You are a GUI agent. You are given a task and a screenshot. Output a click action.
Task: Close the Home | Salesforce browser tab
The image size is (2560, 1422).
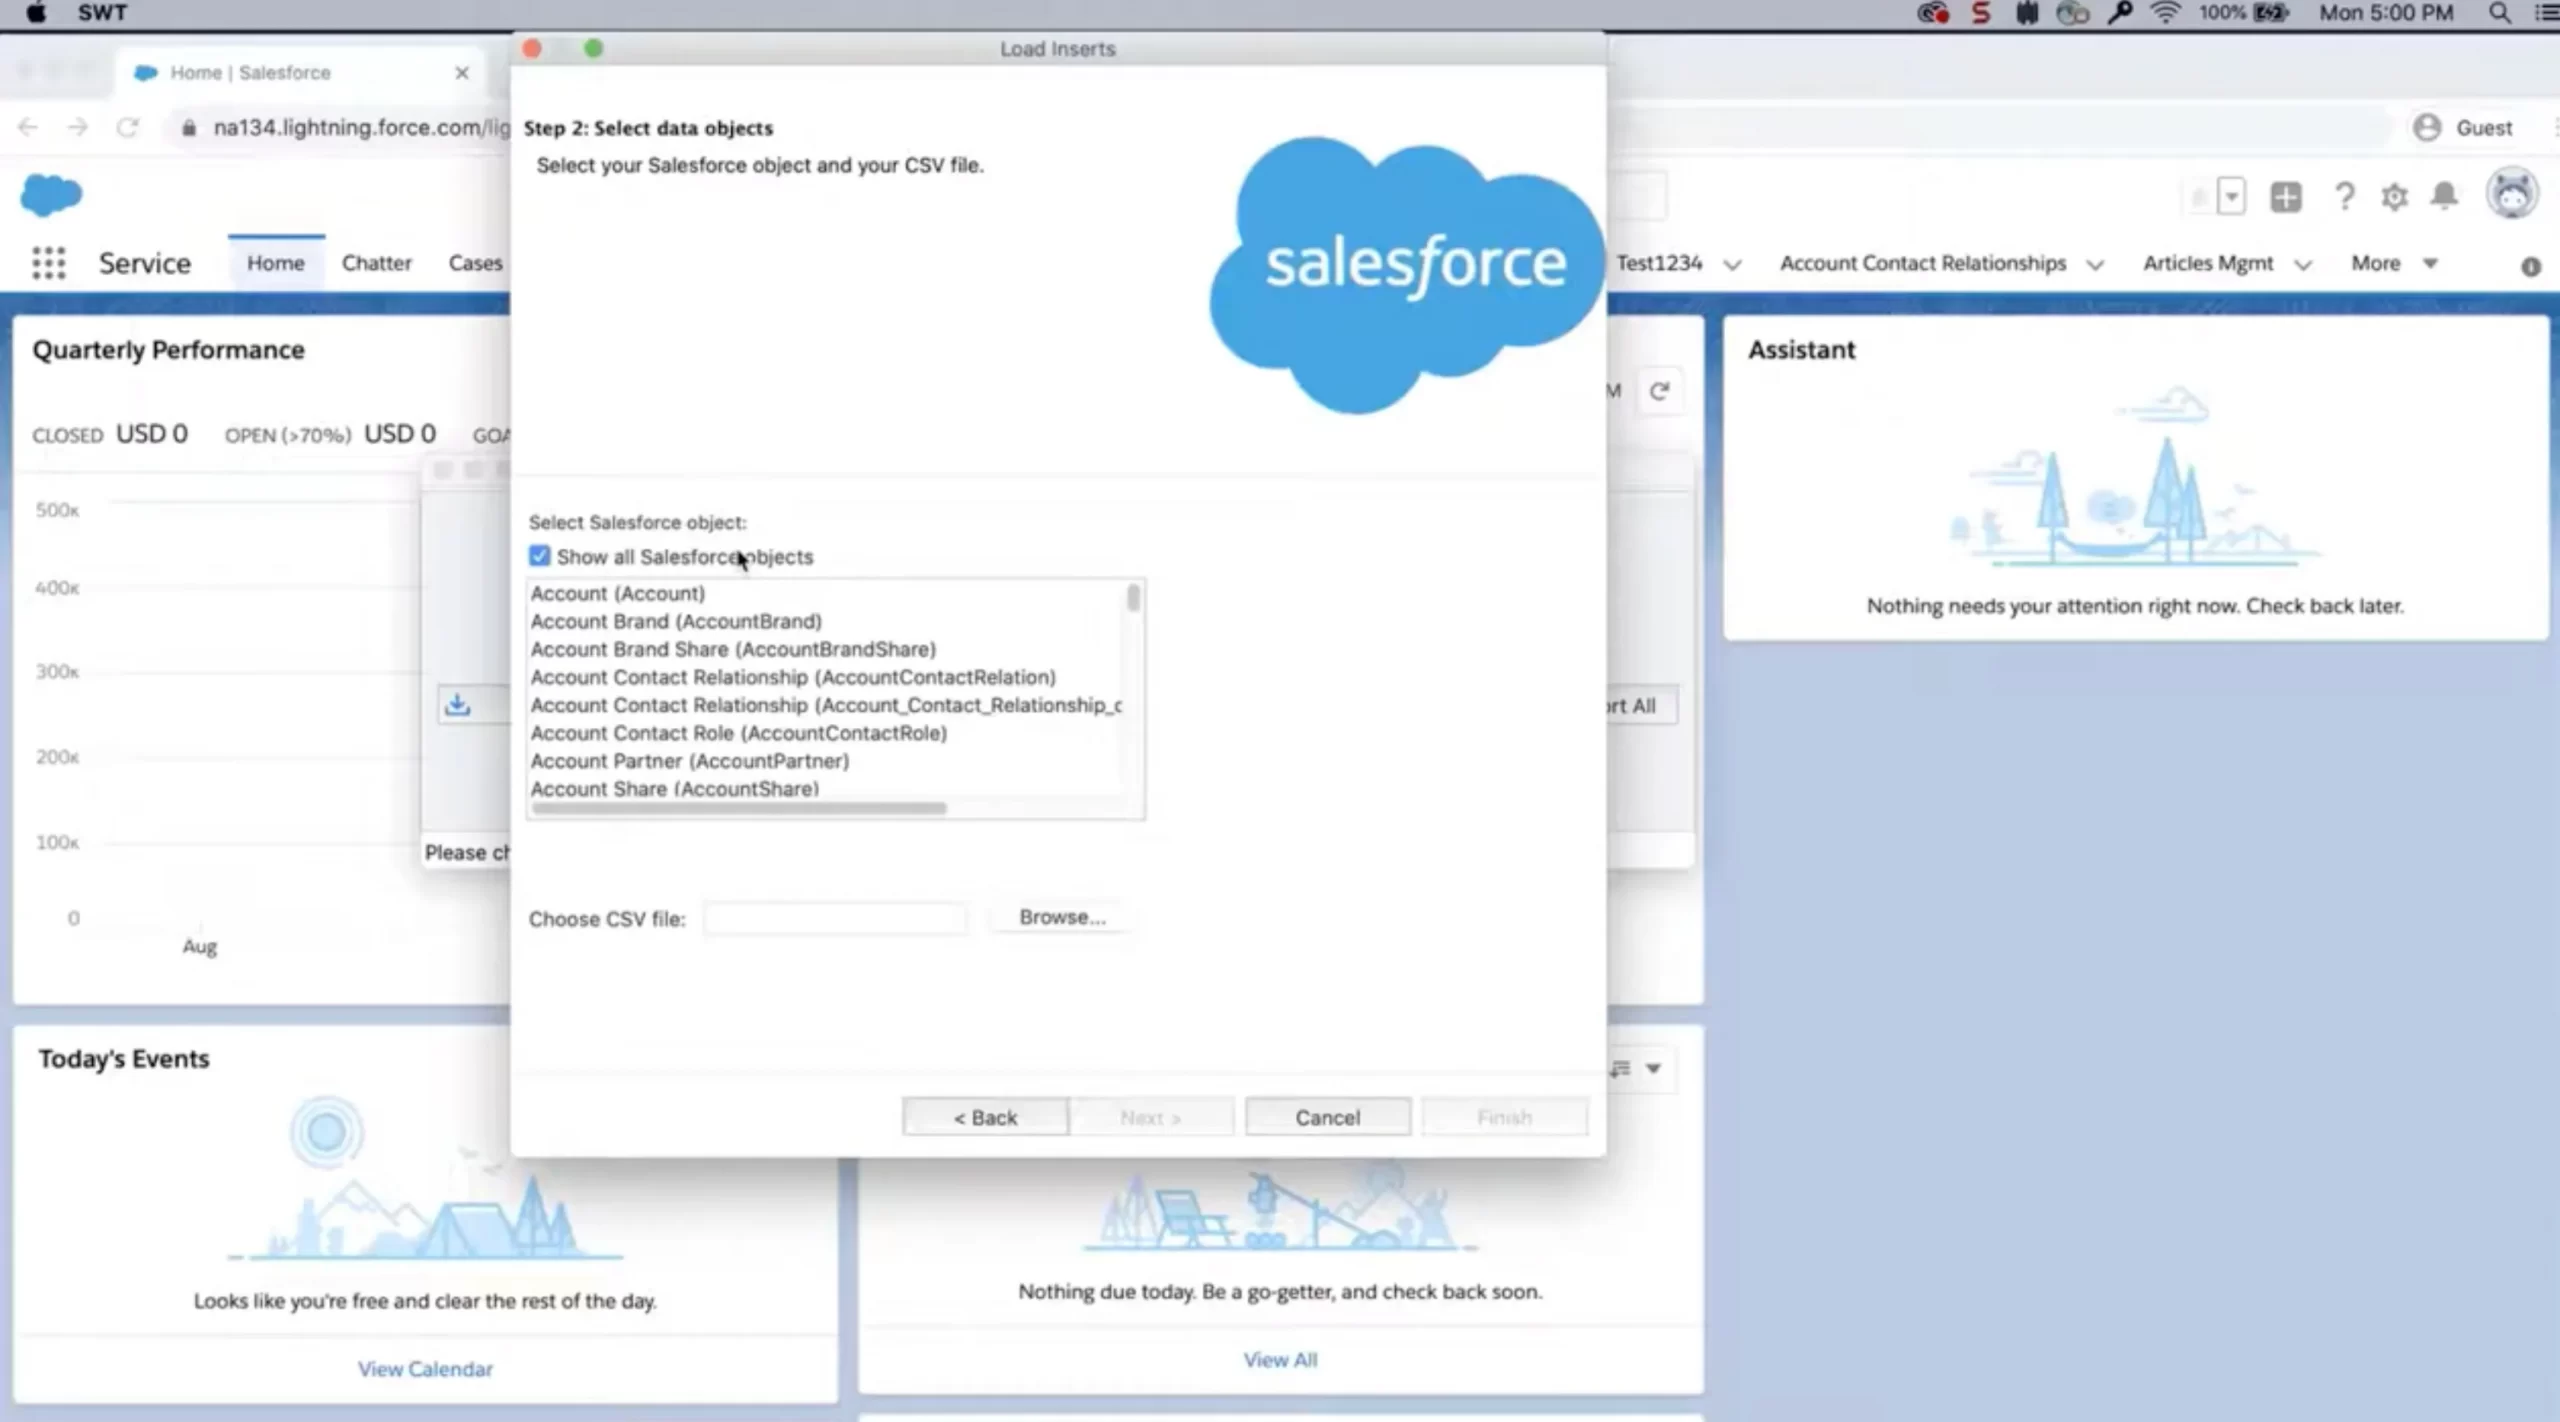[x=462, y=73]
